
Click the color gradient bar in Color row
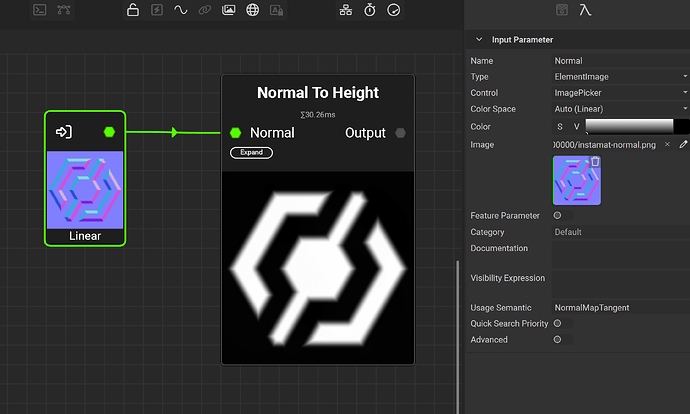coord(629,126)
